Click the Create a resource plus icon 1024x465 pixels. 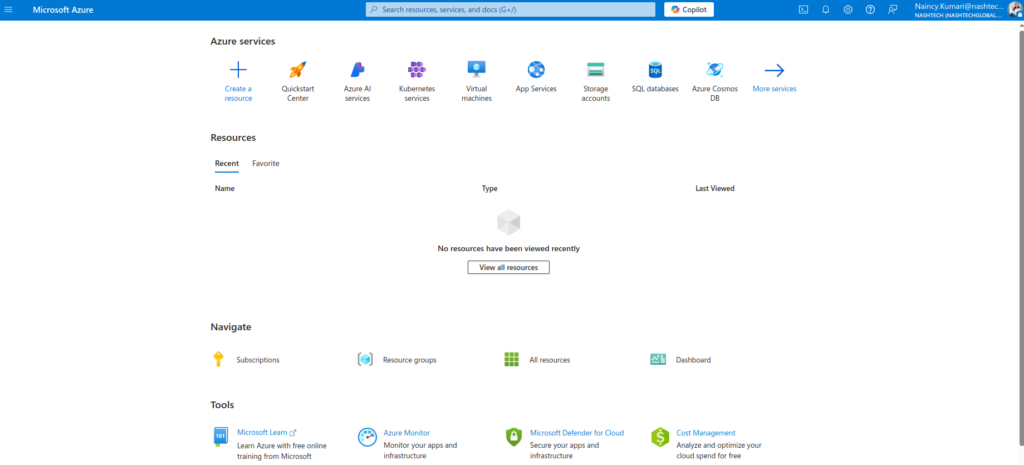238,70
